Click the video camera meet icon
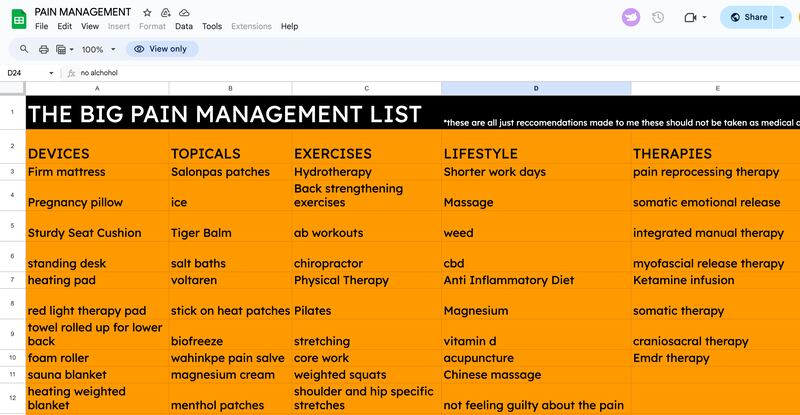This screenshot has height=415, width=800. 690,17
